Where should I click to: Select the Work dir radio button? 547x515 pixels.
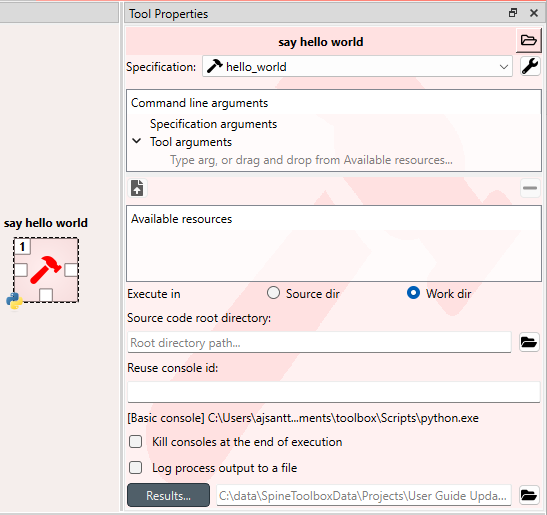(413, 293)
